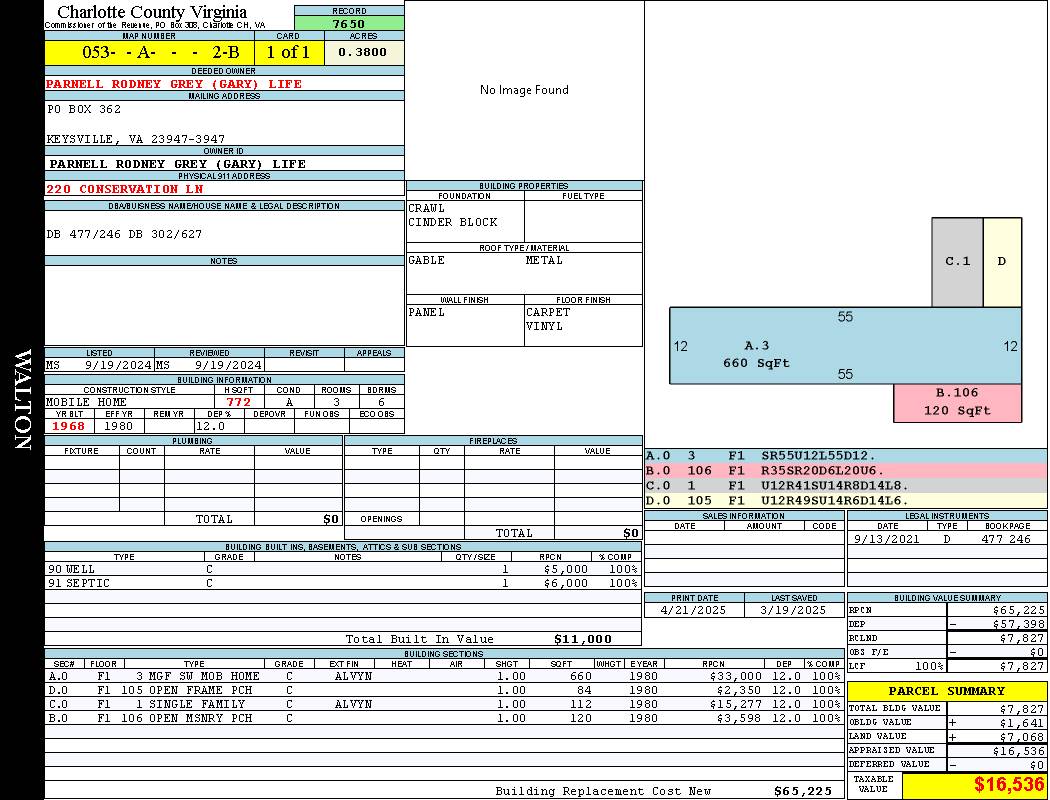Click the 'No Image Found' placeholder
Screen dimensions: 1050x800
(x=524, y=90)
